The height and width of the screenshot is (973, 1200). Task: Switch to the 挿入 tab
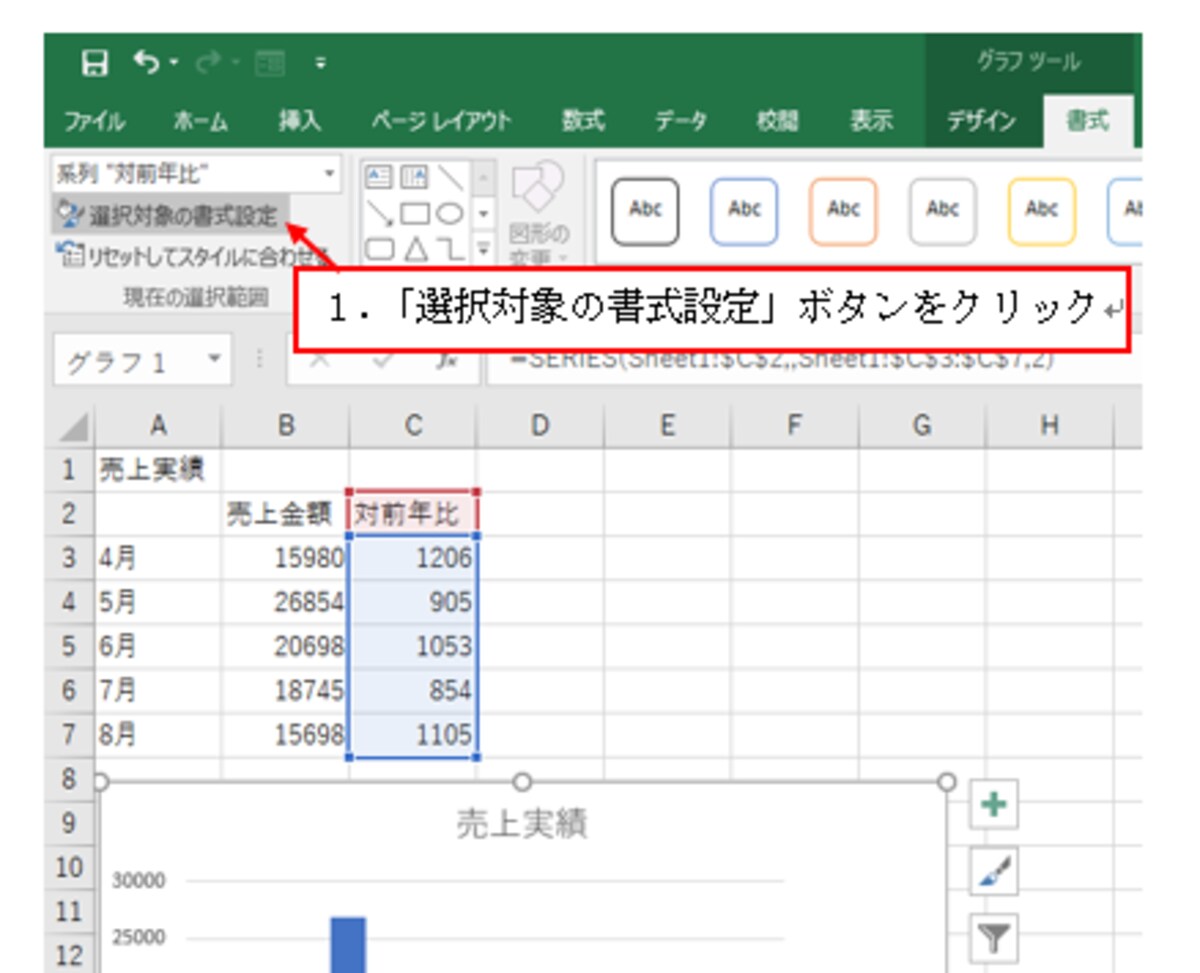pyautogui.click(x=300, y=121)
